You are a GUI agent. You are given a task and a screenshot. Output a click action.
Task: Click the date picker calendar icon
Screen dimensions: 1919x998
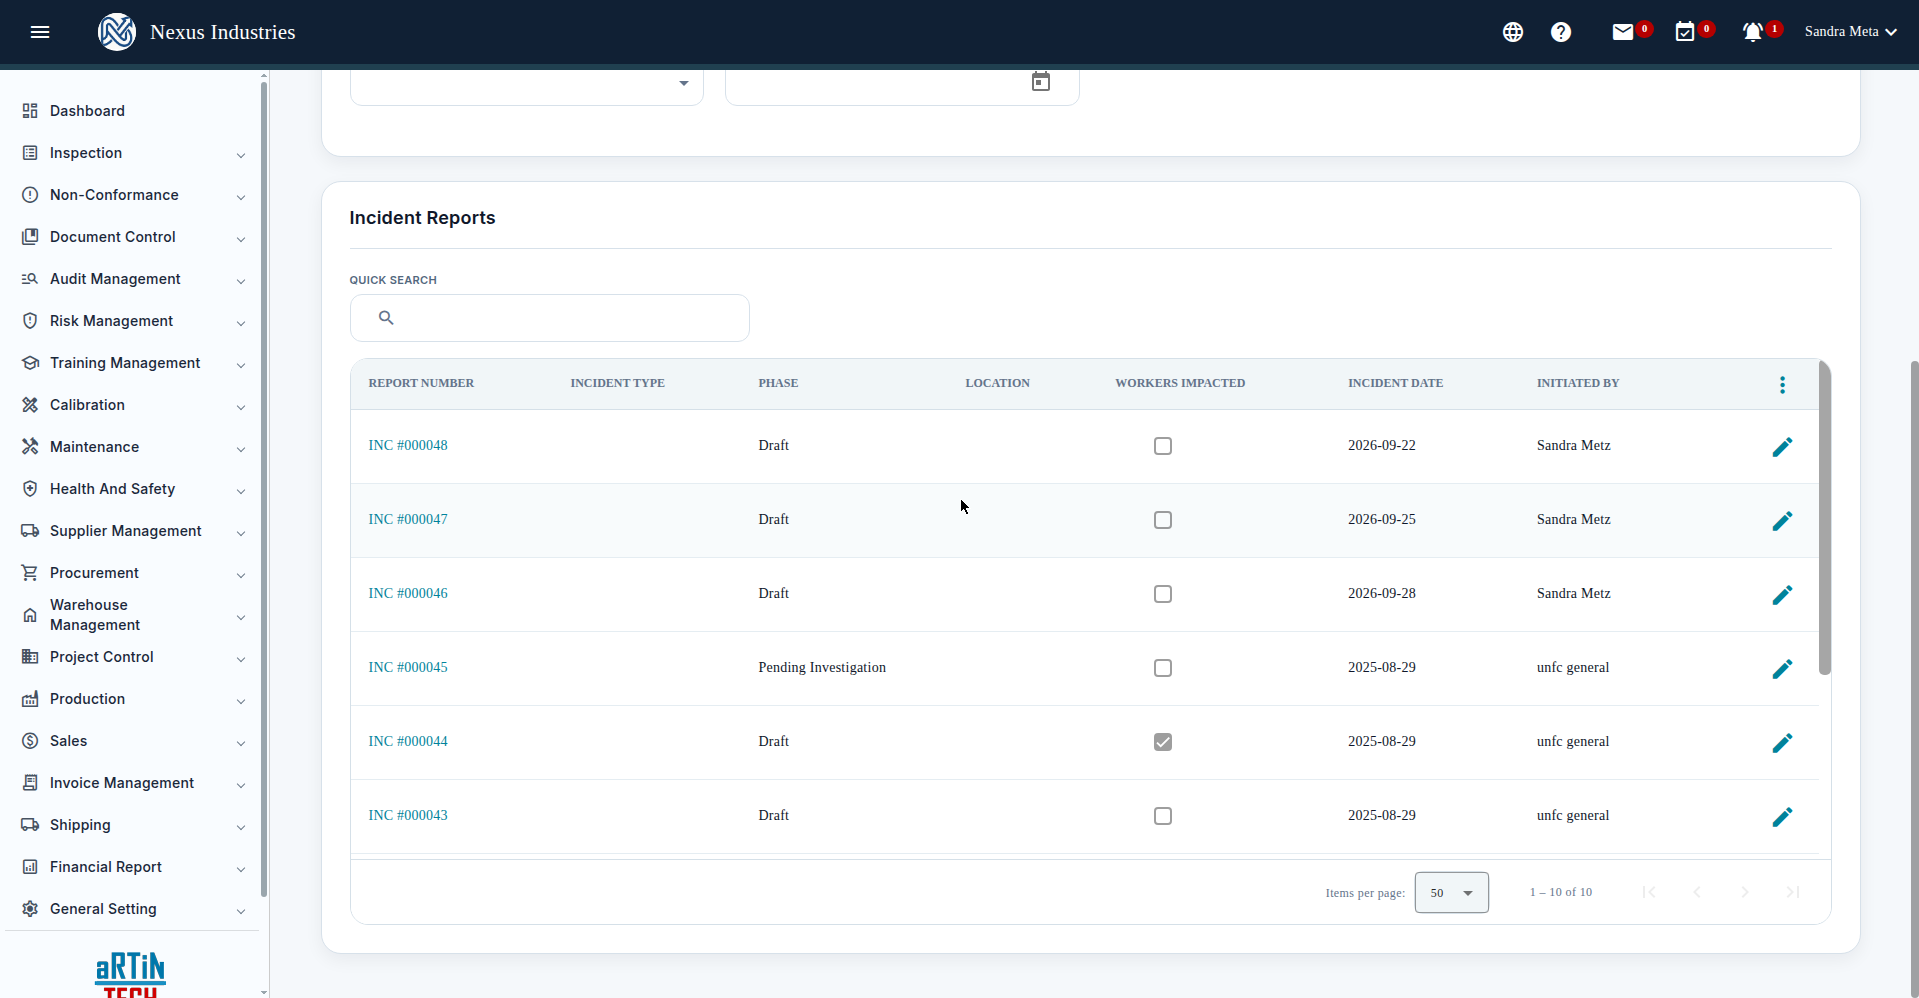pos(1041,82)
